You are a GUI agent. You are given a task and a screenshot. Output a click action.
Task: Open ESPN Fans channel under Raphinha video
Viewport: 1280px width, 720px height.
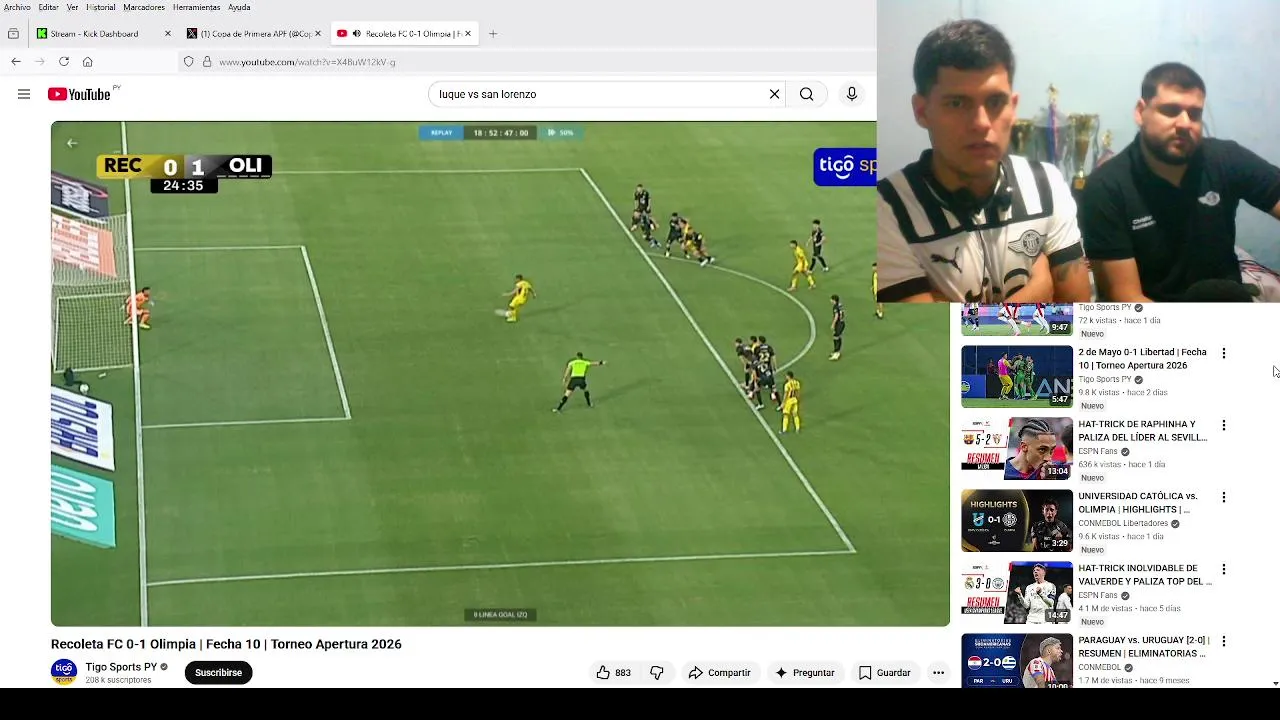1098,452
